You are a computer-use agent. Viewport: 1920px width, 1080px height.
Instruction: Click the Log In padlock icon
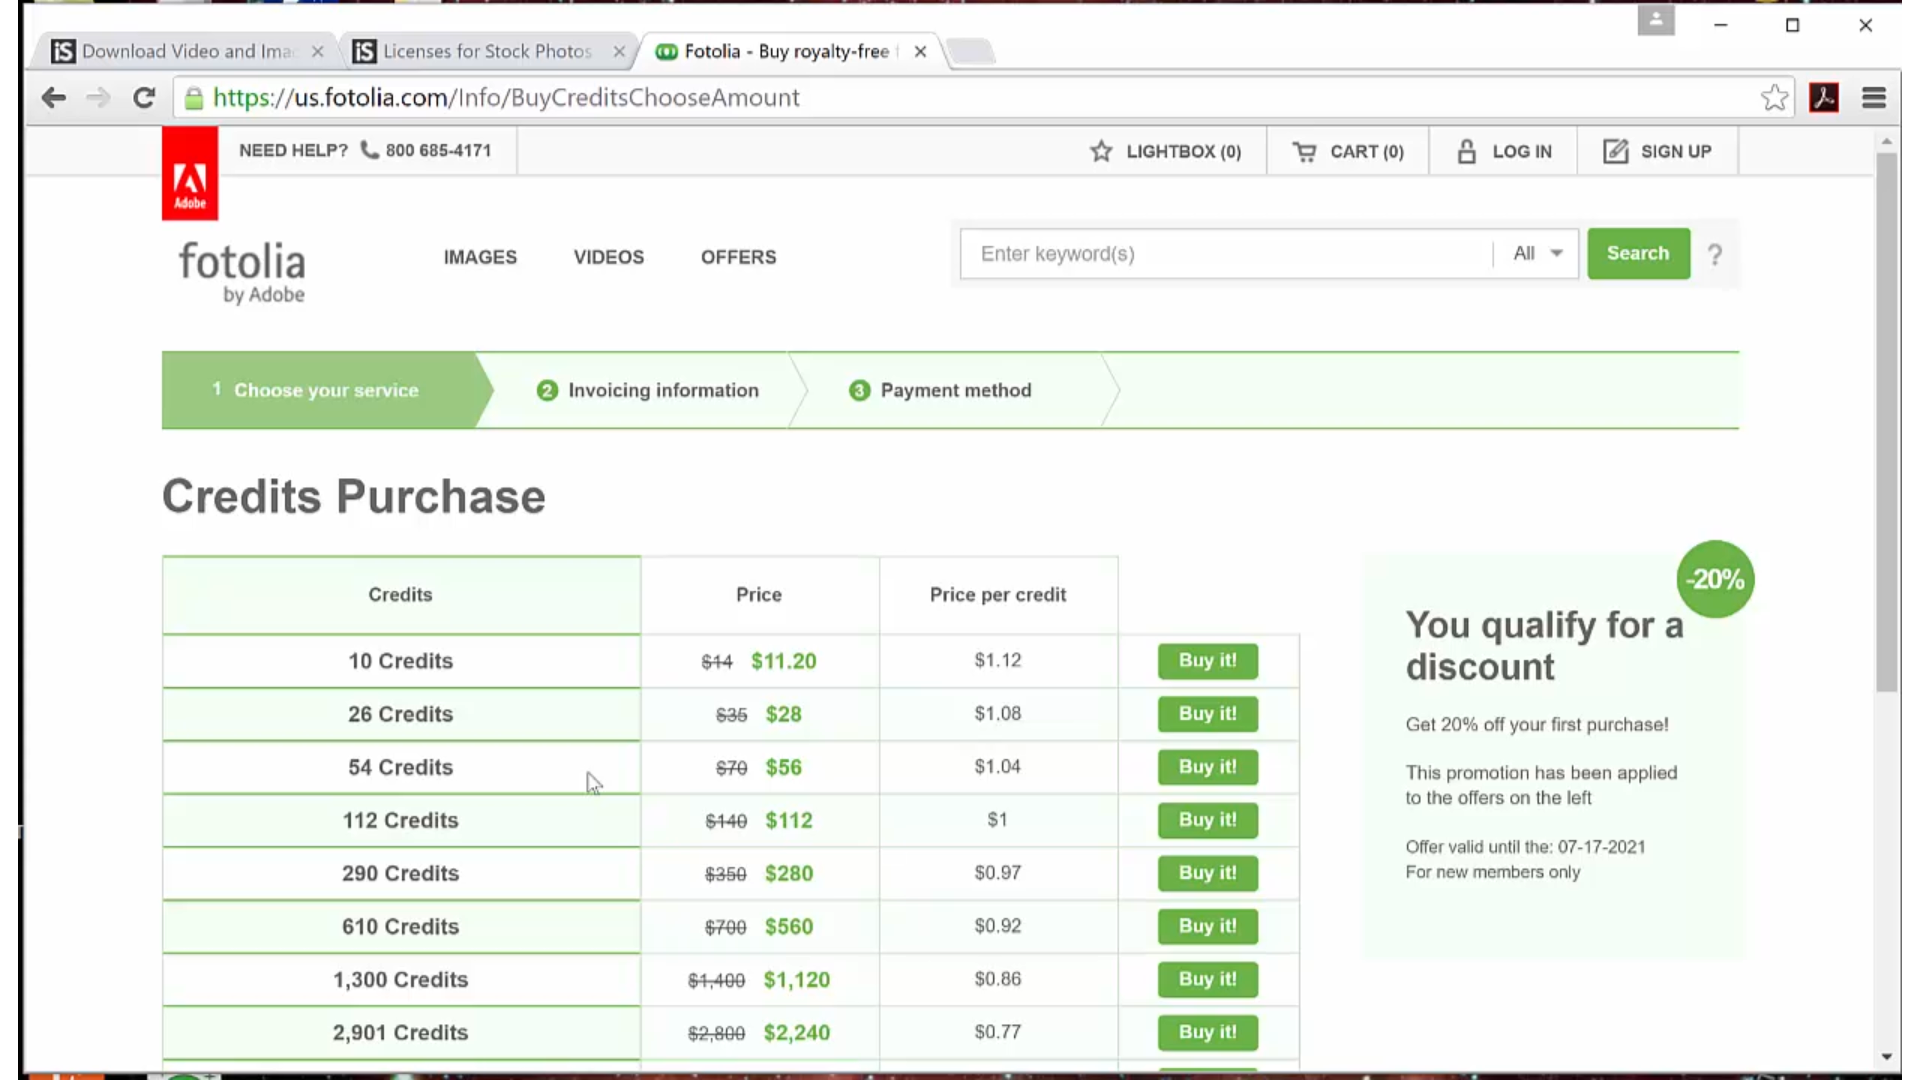1466,151
